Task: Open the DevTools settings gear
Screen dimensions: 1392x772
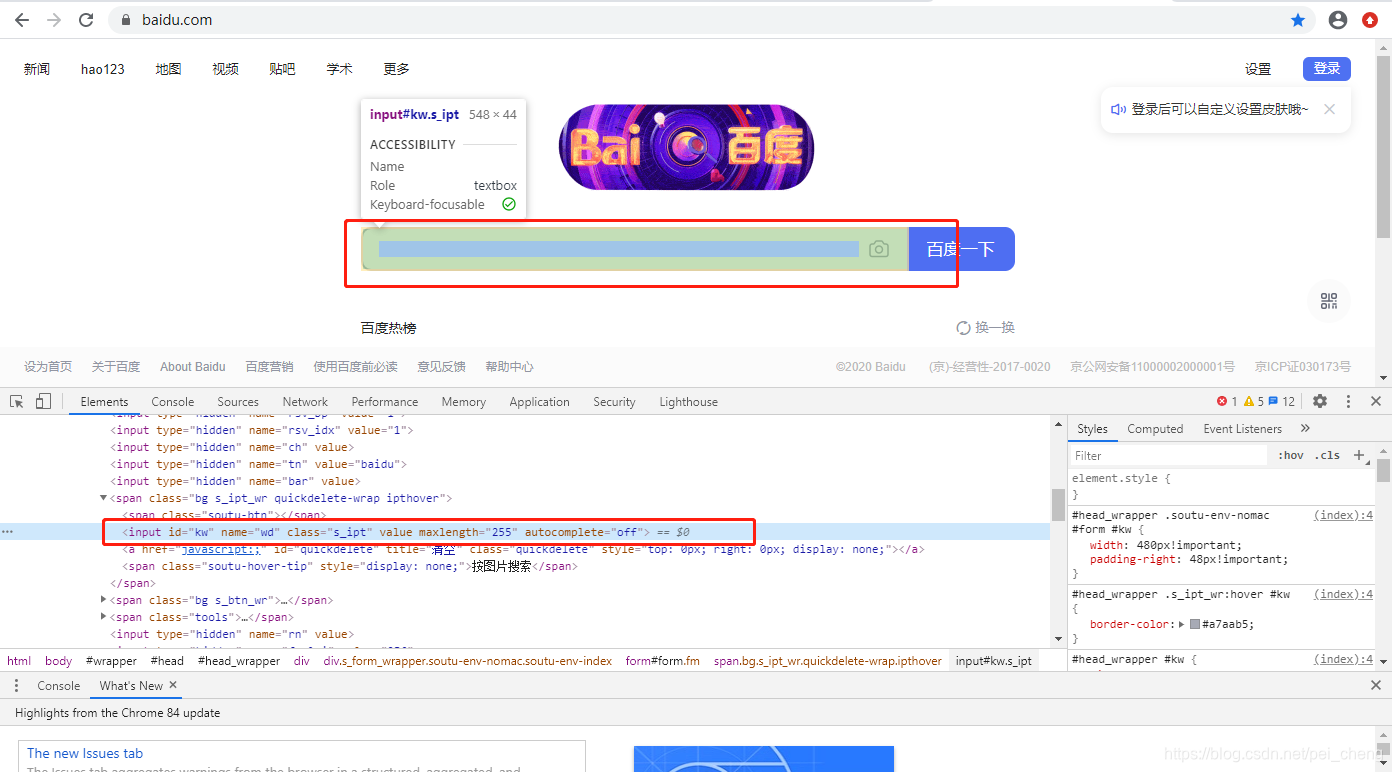Action: pos(1320,401)
